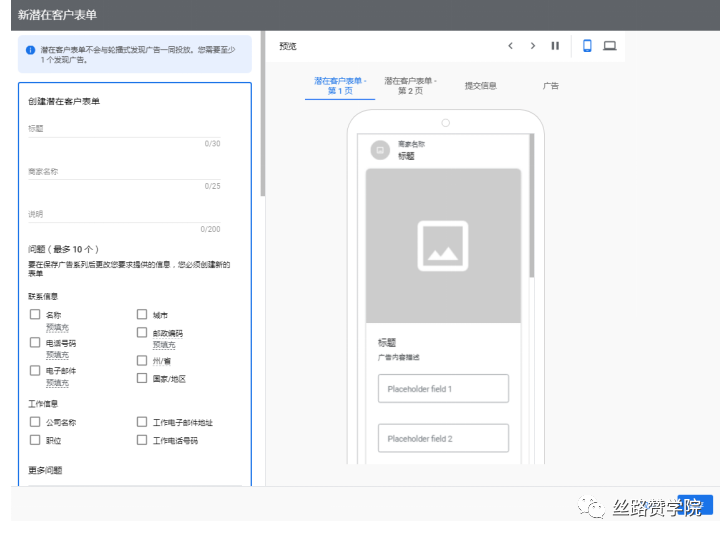Click 预填充 link under 电子邮件
This screenshot has width=725, height=540.
tap(57, 383)
